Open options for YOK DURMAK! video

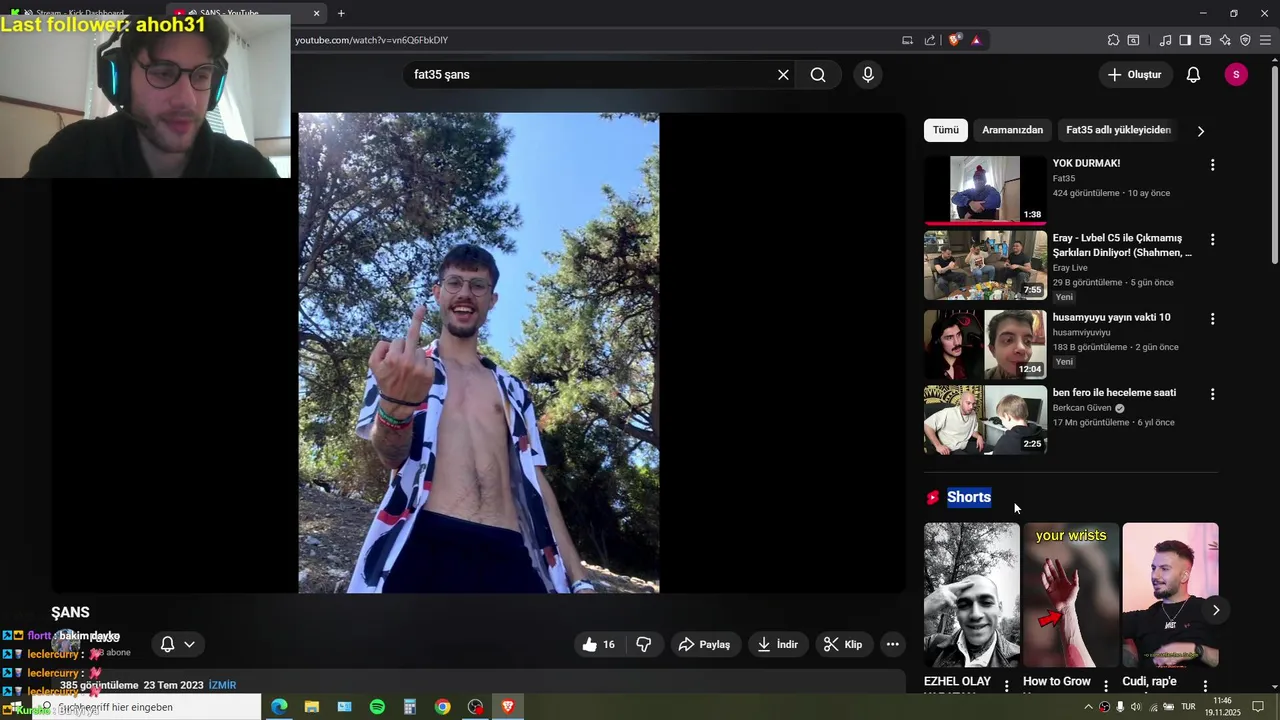coord(1212,165)
